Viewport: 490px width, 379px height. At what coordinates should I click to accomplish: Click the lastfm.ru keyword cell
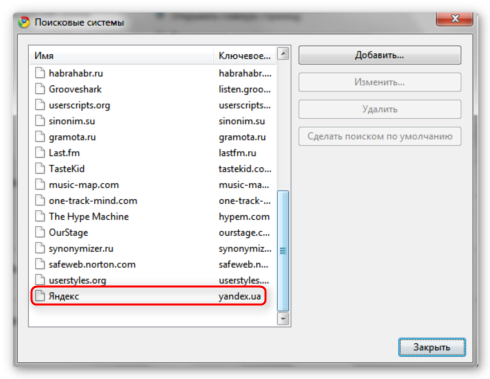(237, 153)
